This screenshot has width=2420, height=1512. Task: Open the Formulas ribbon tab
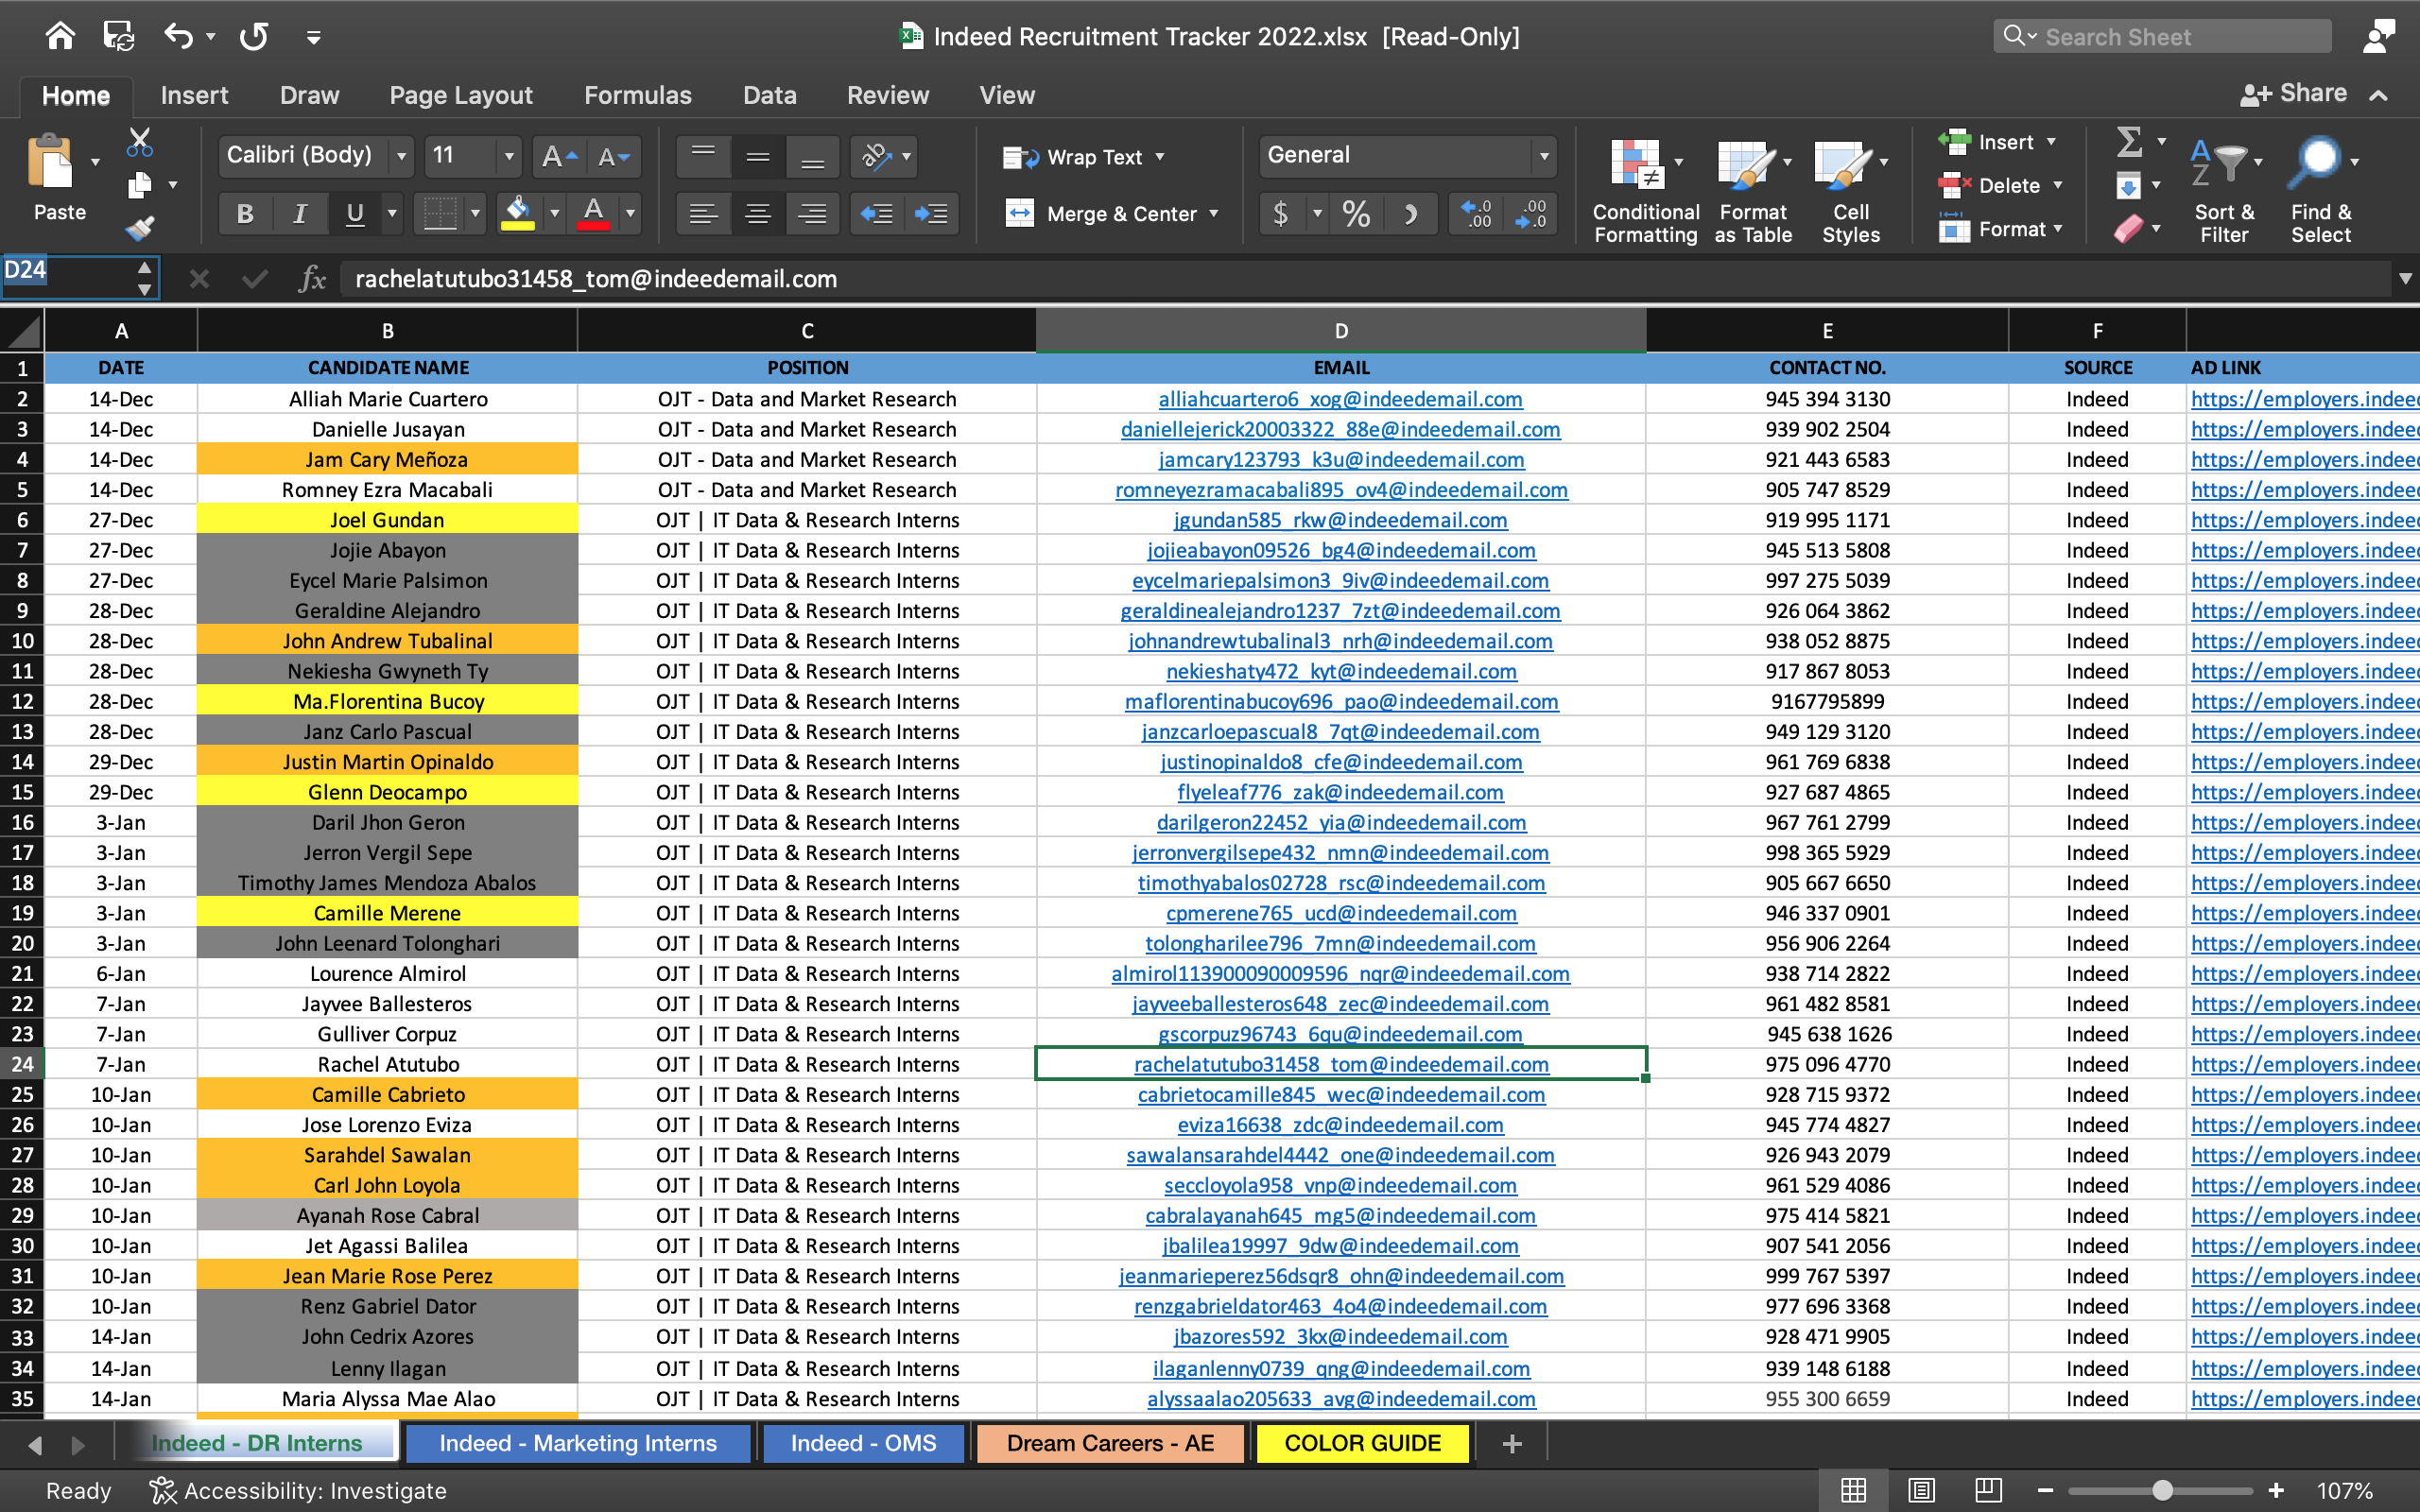point(637,95)
